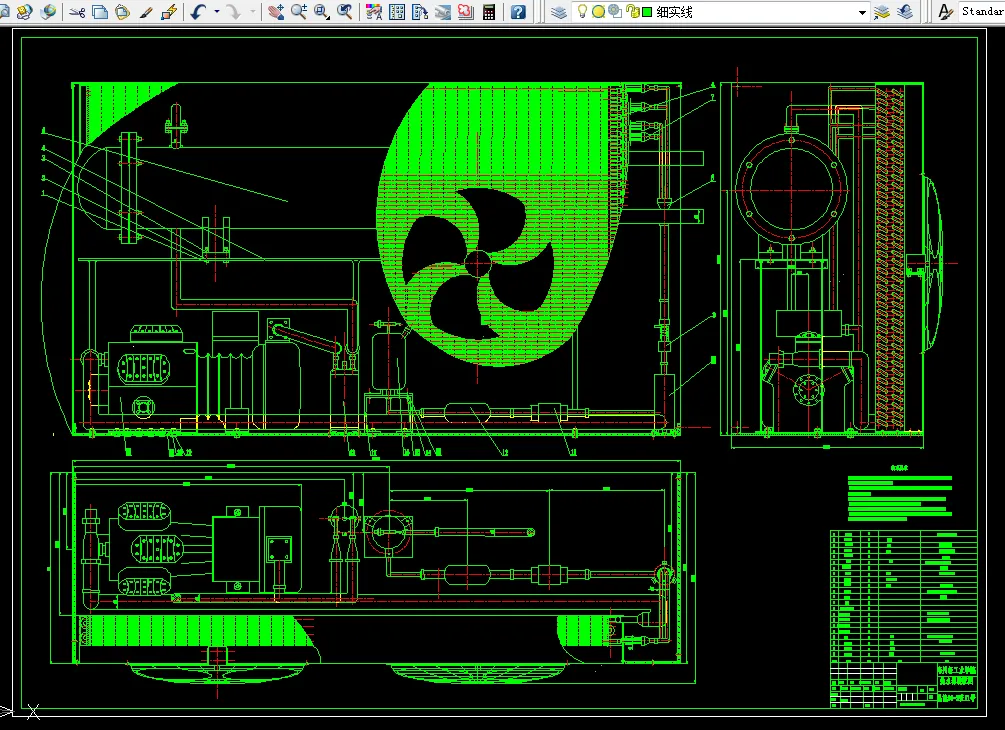Open the Properties palette icon
The height and width of the screenshot is (730, 1005).
point(374,12)
